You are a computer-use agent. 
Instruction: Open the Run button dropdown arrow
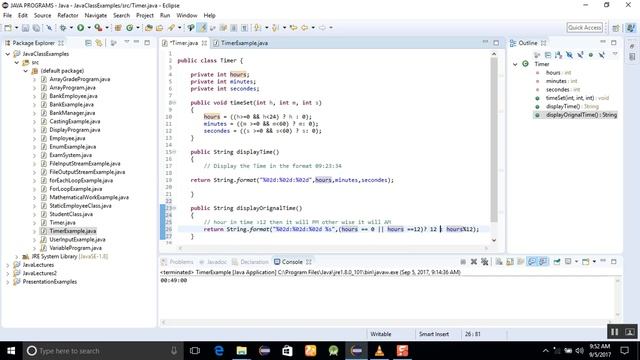pyautogui.click(x=89, y=28)
